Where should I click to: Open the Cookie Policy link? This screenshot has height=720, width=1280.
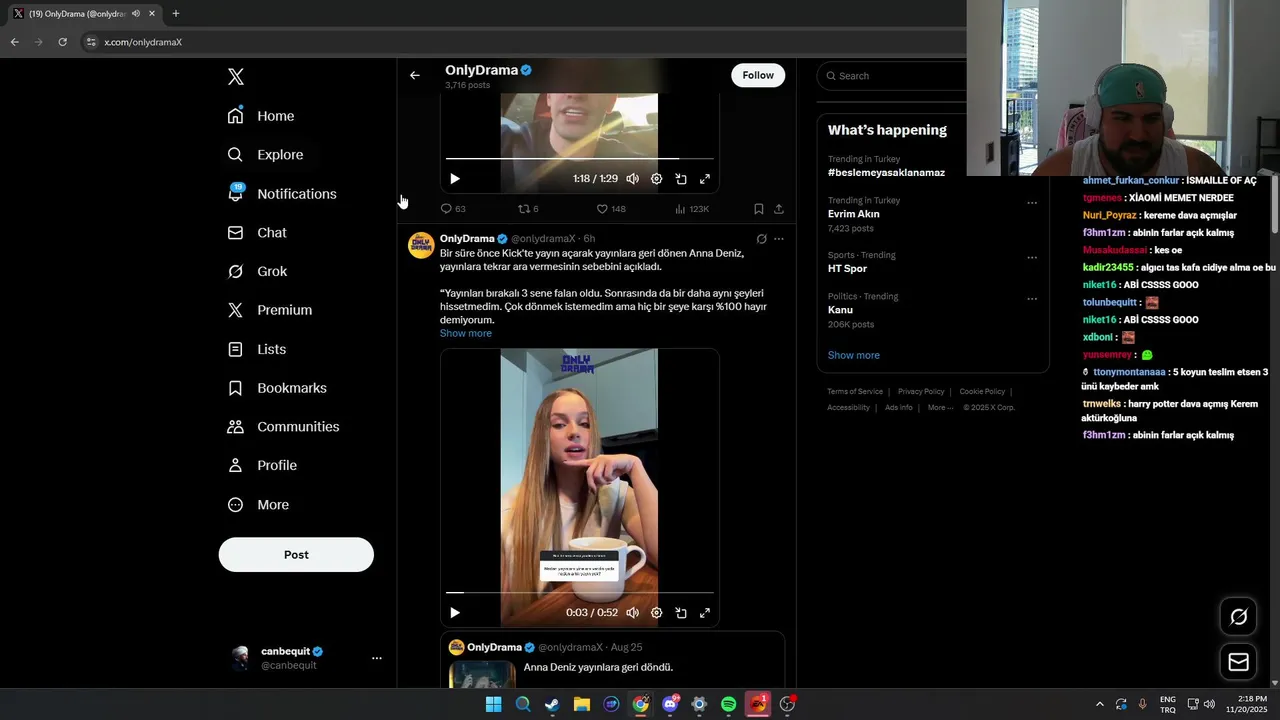982,392
